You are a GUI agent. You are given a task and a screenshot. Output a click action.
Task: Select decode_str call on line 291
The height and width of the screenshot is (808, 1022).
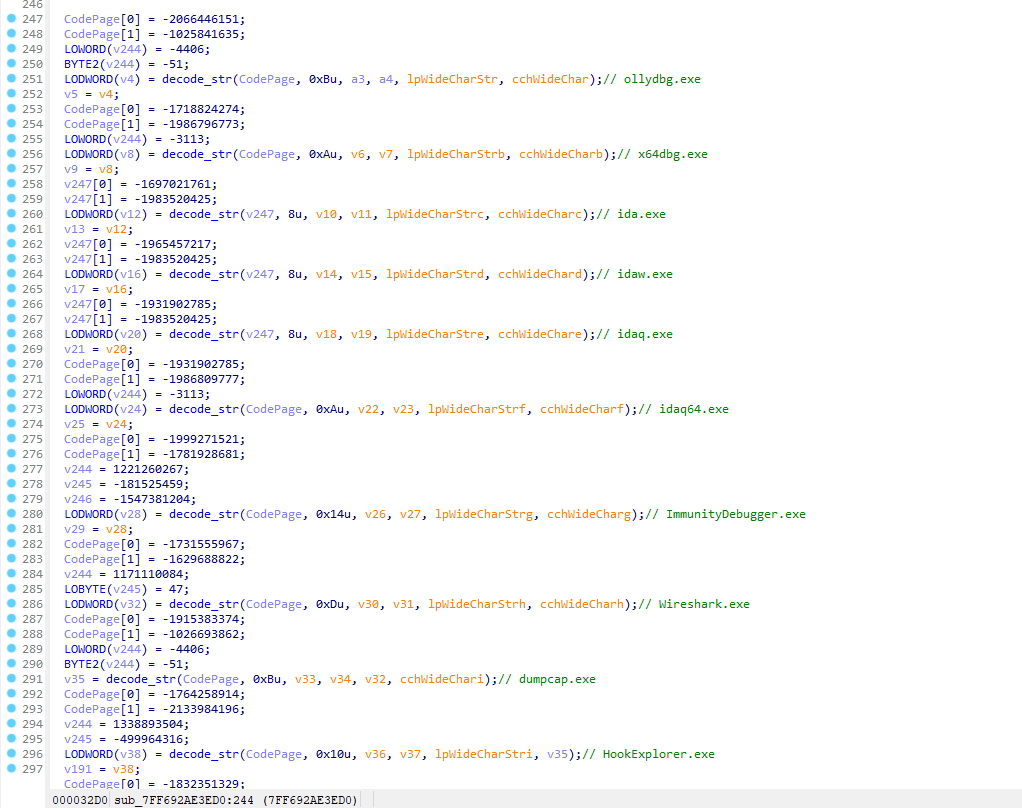(141, 678)
